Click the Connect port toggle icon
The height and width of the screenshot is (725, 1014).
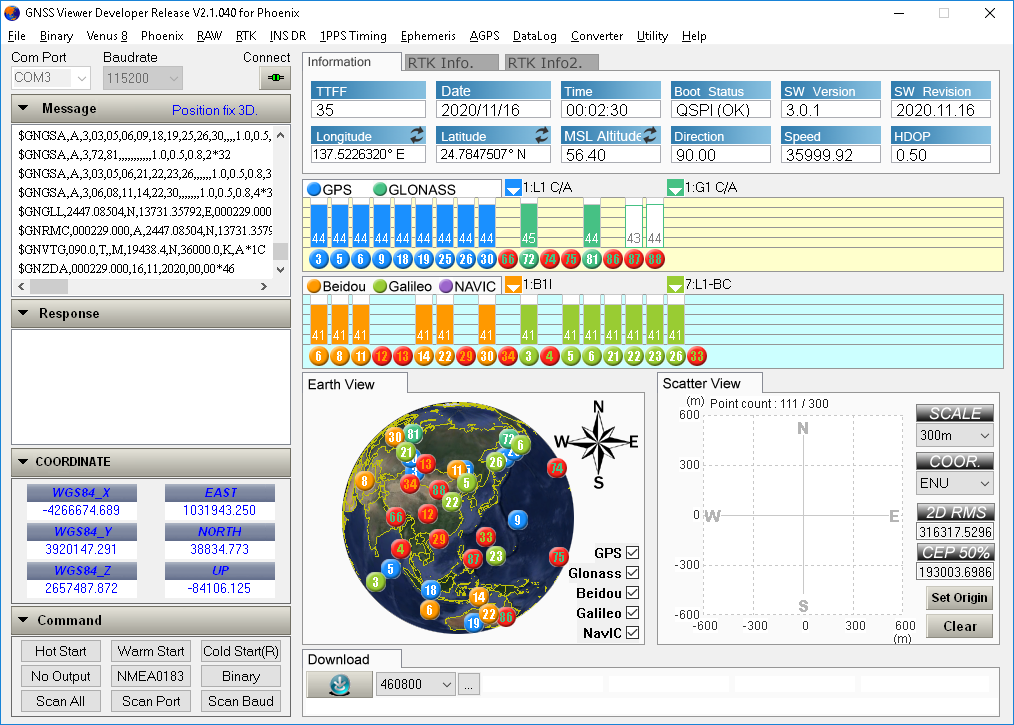pyautogui.click(x=275, y=78)
